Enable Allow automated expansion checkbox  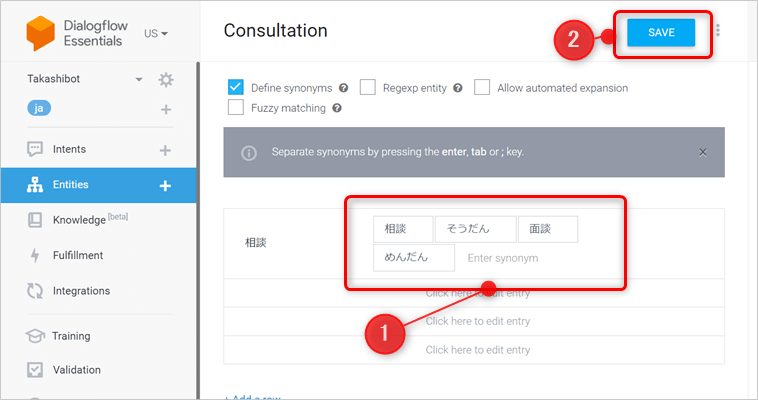click(x=482, y=88)
